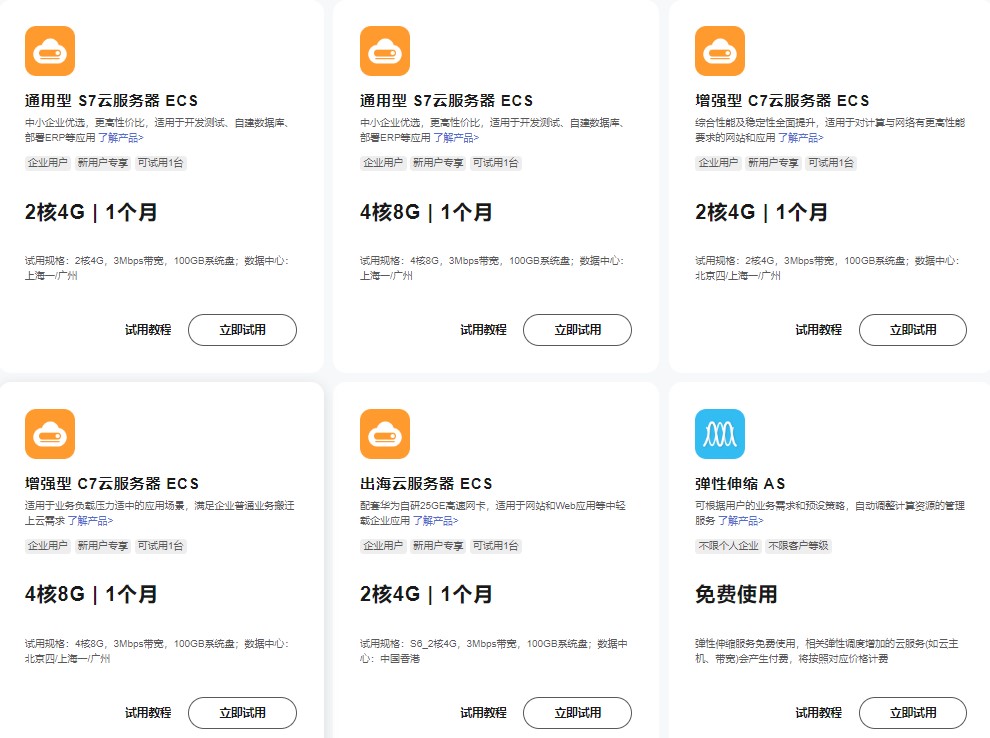
Task: Click 可试用1台 tag on C7 2核4G card
Action: 831,163
